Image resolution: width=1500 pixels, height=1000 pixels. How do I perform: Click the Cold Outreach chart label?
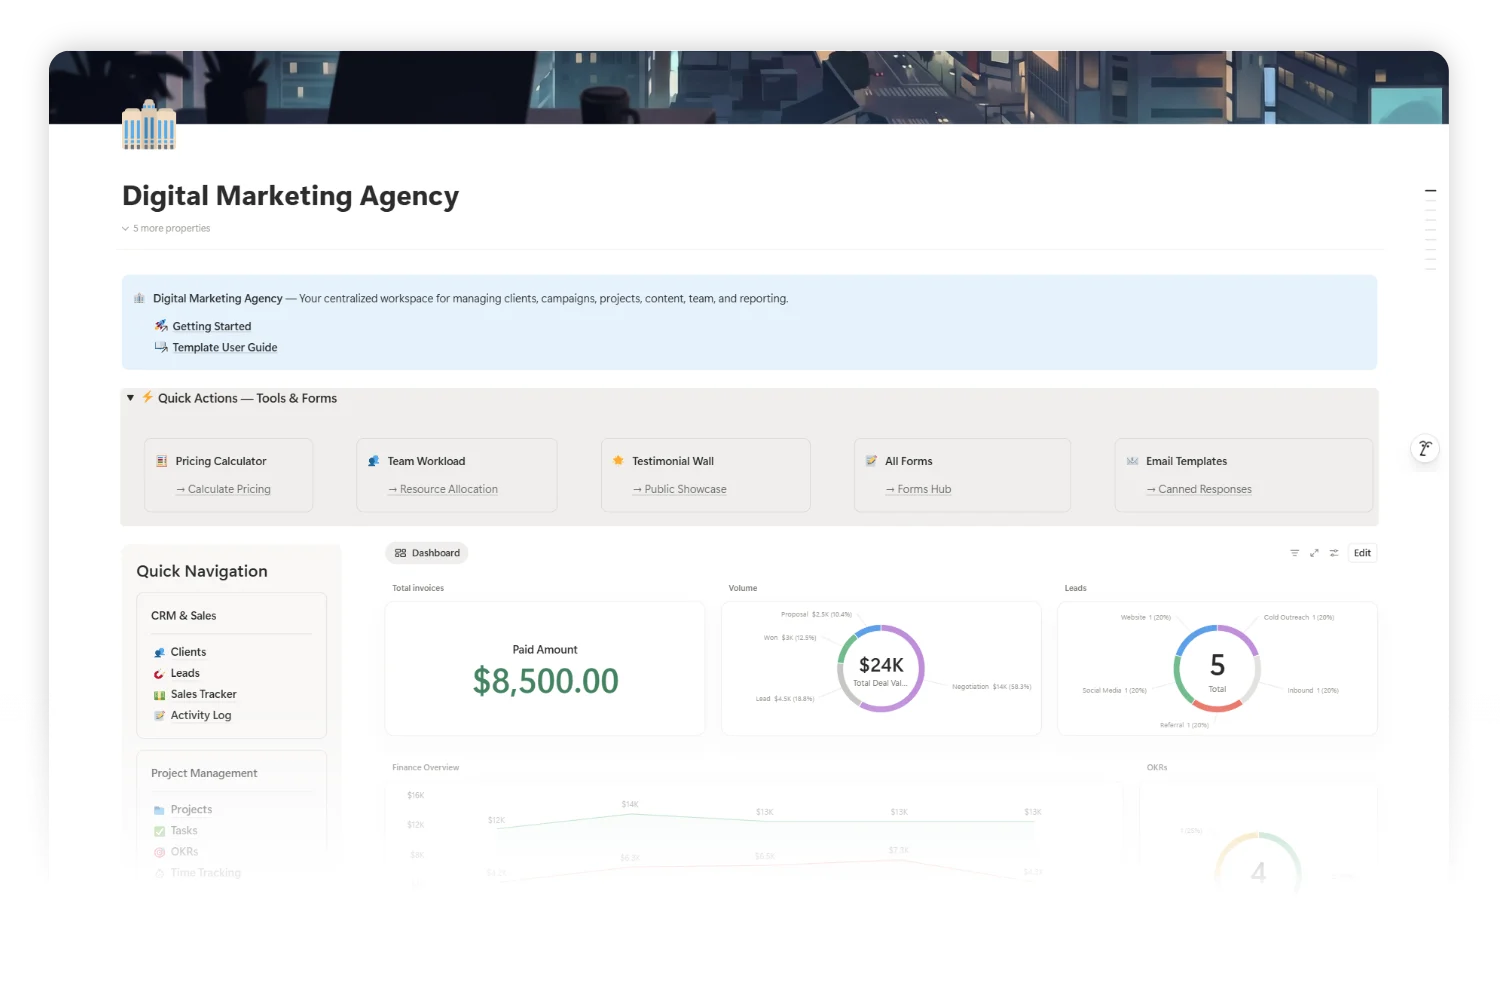click(1299, 617)
